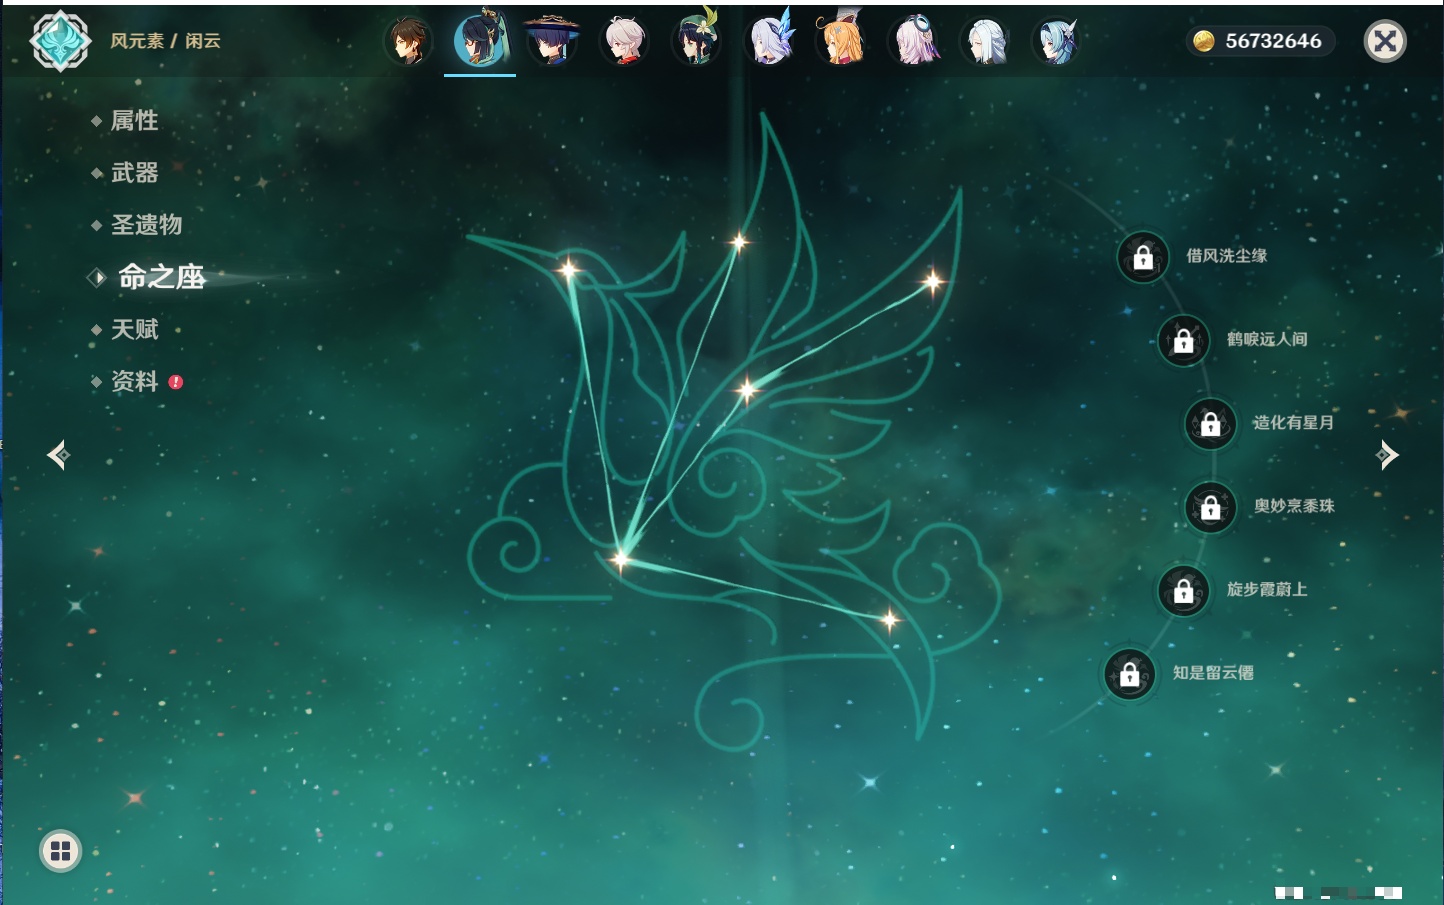This screenshot has width=1444, height=905.
Task: Open the 武器 weapon menu
Action: pos(134,173)
